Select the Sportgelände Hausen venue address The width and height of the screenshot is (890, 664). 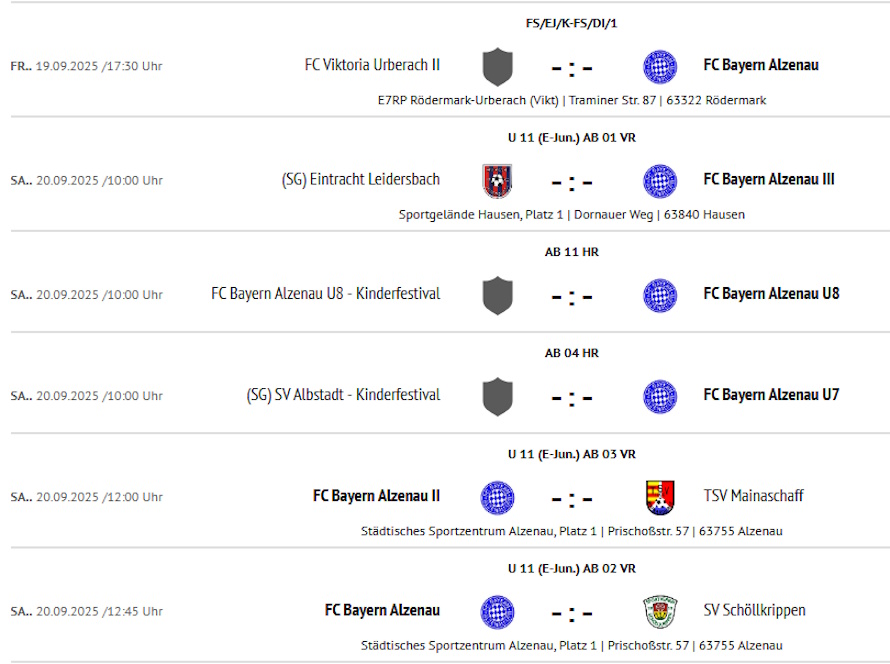click(x=572, y=215)
